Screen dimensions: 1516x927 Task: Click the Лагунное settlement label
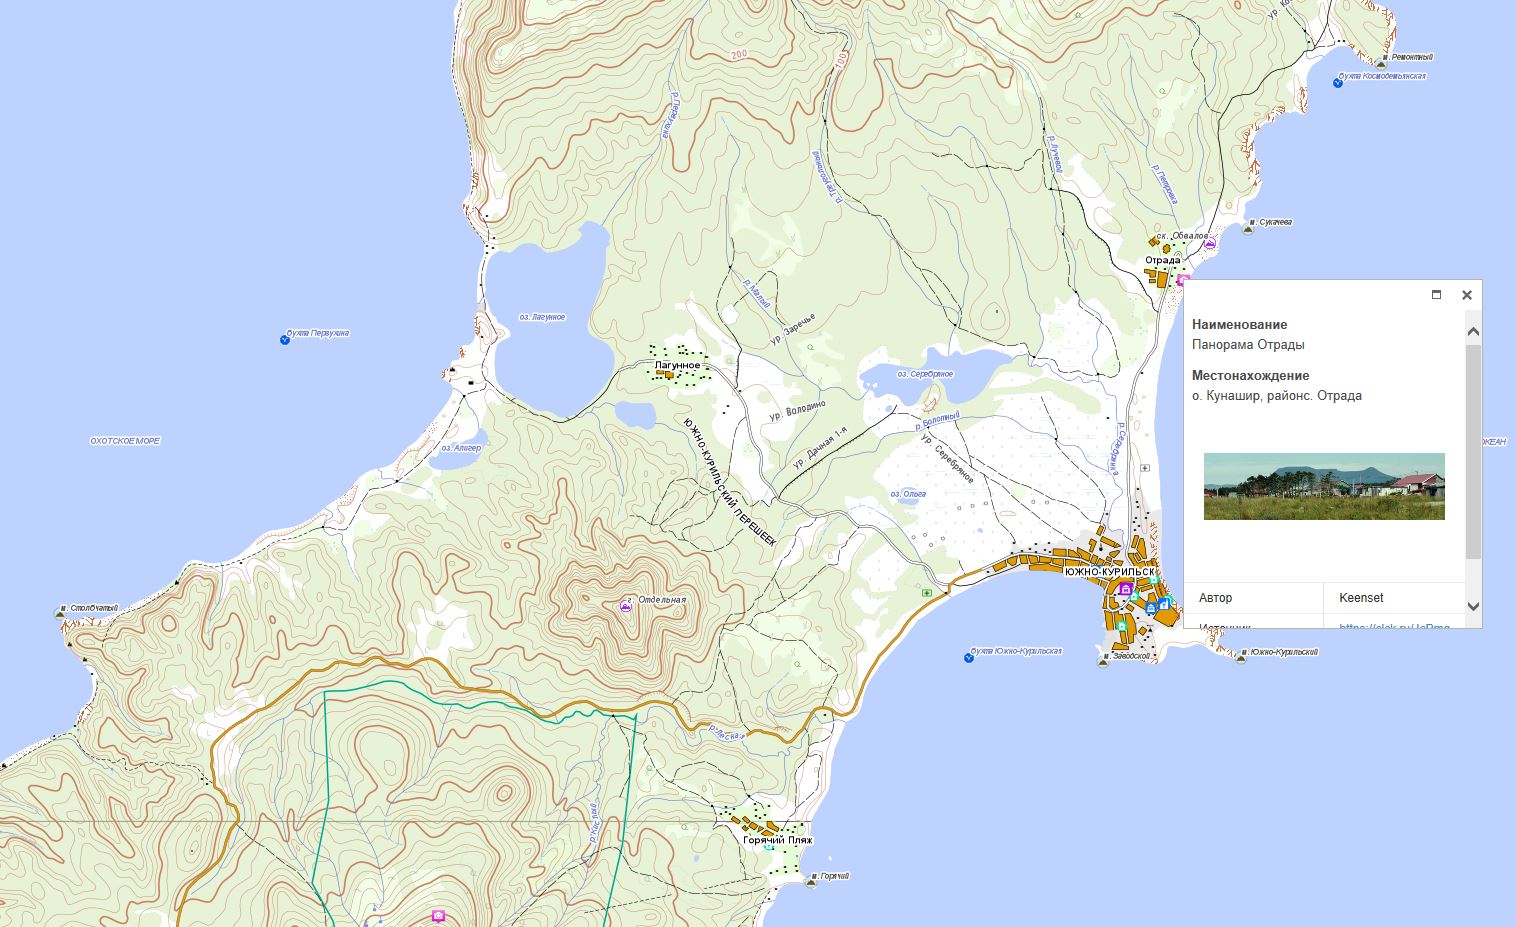(677, 366)
